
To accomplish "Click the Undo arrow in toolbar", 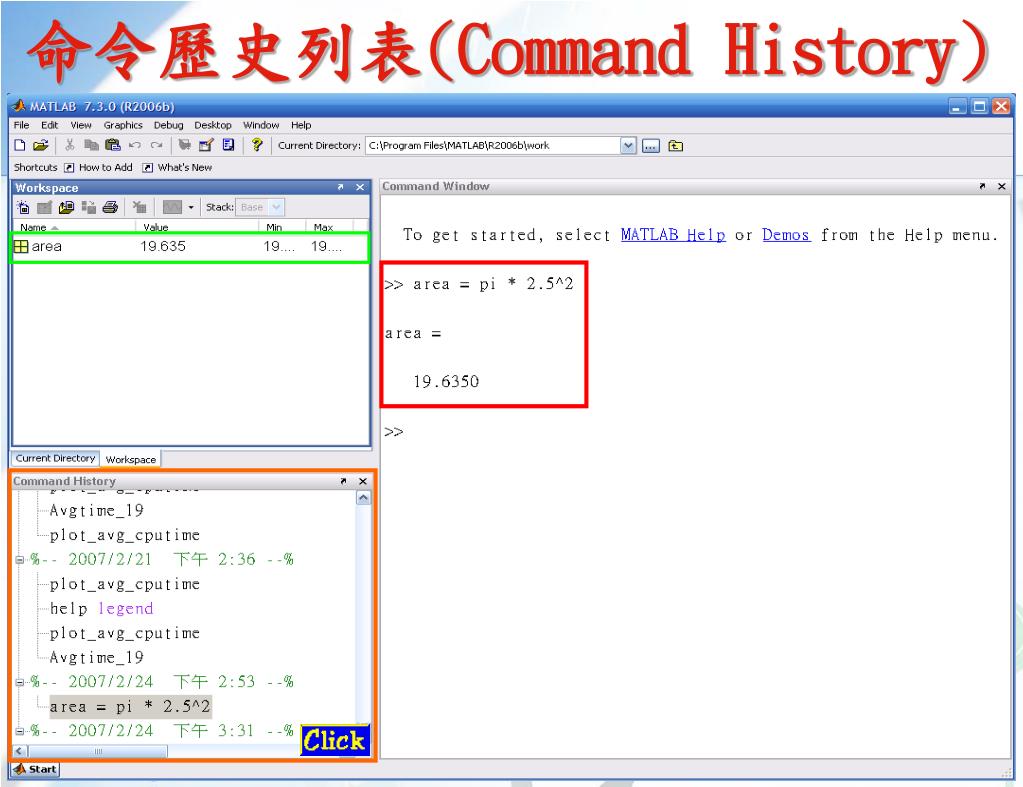I will point(135,145).
